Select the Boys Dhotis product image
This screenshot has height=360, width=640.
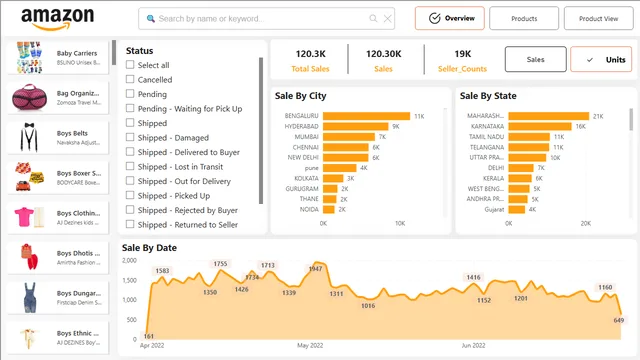coord(29,257)
